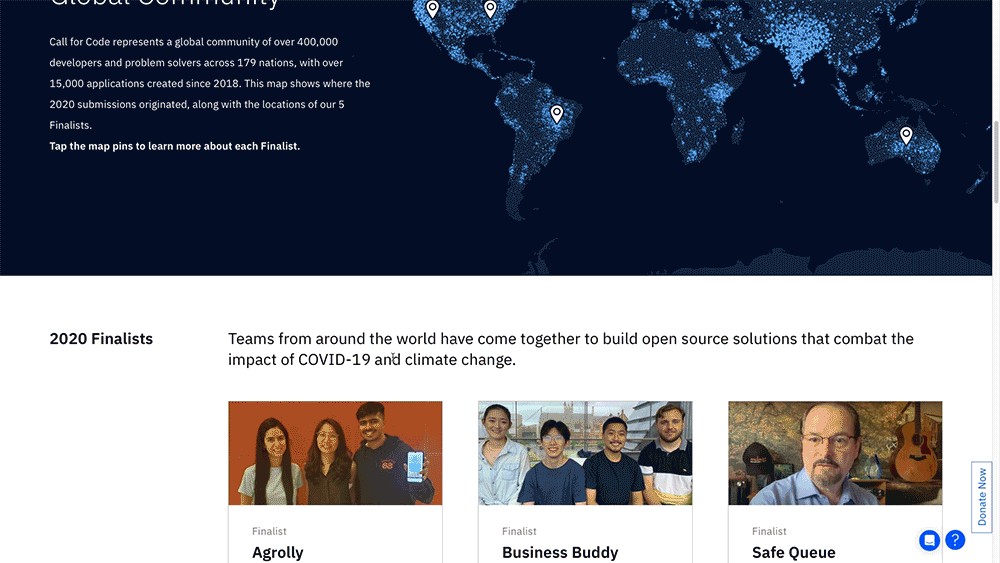Image resolution: width=1000 pixels, height=563 pixels.
Task: Select the map pin located in Brazil
Action: pos(557,114)
